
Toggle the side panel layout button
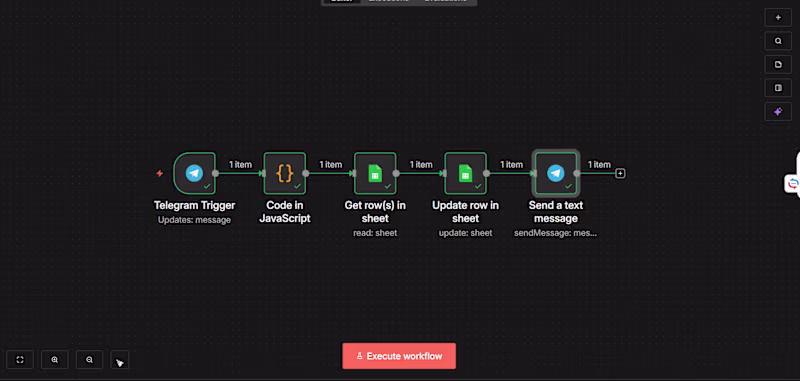[x=778, y=88]
